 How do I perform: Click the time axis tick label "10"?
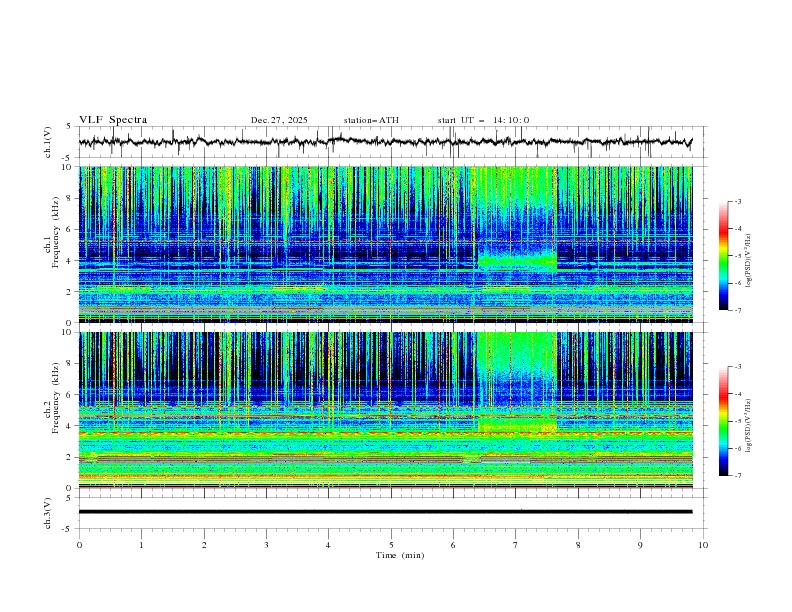pyautogui.click(x=703, y=545)
